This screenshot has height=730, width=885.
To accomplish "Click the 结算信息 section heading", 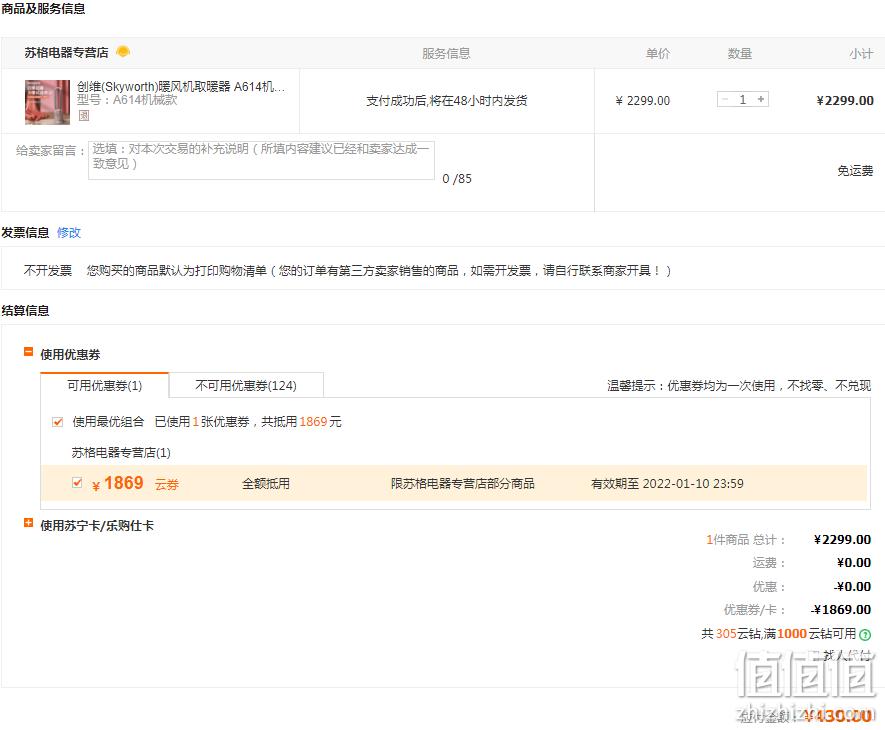I will pyautogui.click(x=25, y=311).
